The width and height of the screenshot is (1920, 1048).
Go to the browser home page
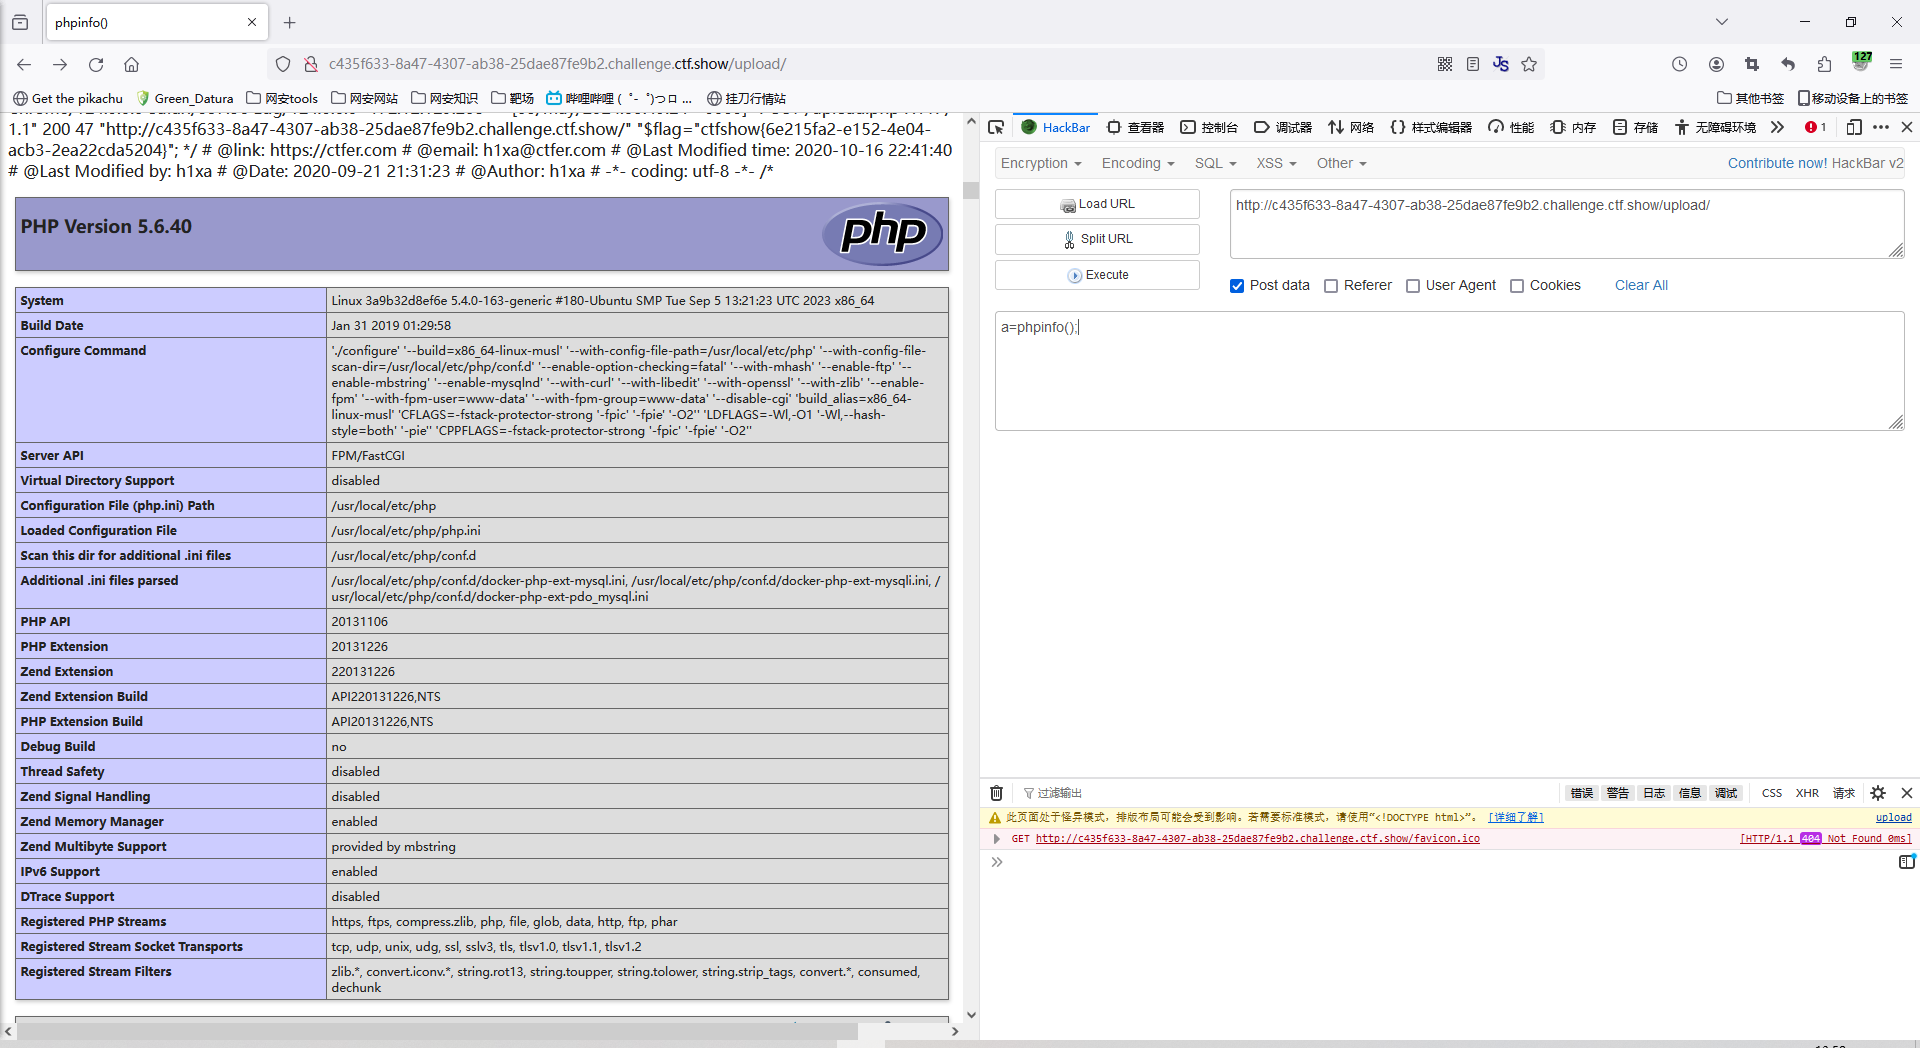point(131,64)
